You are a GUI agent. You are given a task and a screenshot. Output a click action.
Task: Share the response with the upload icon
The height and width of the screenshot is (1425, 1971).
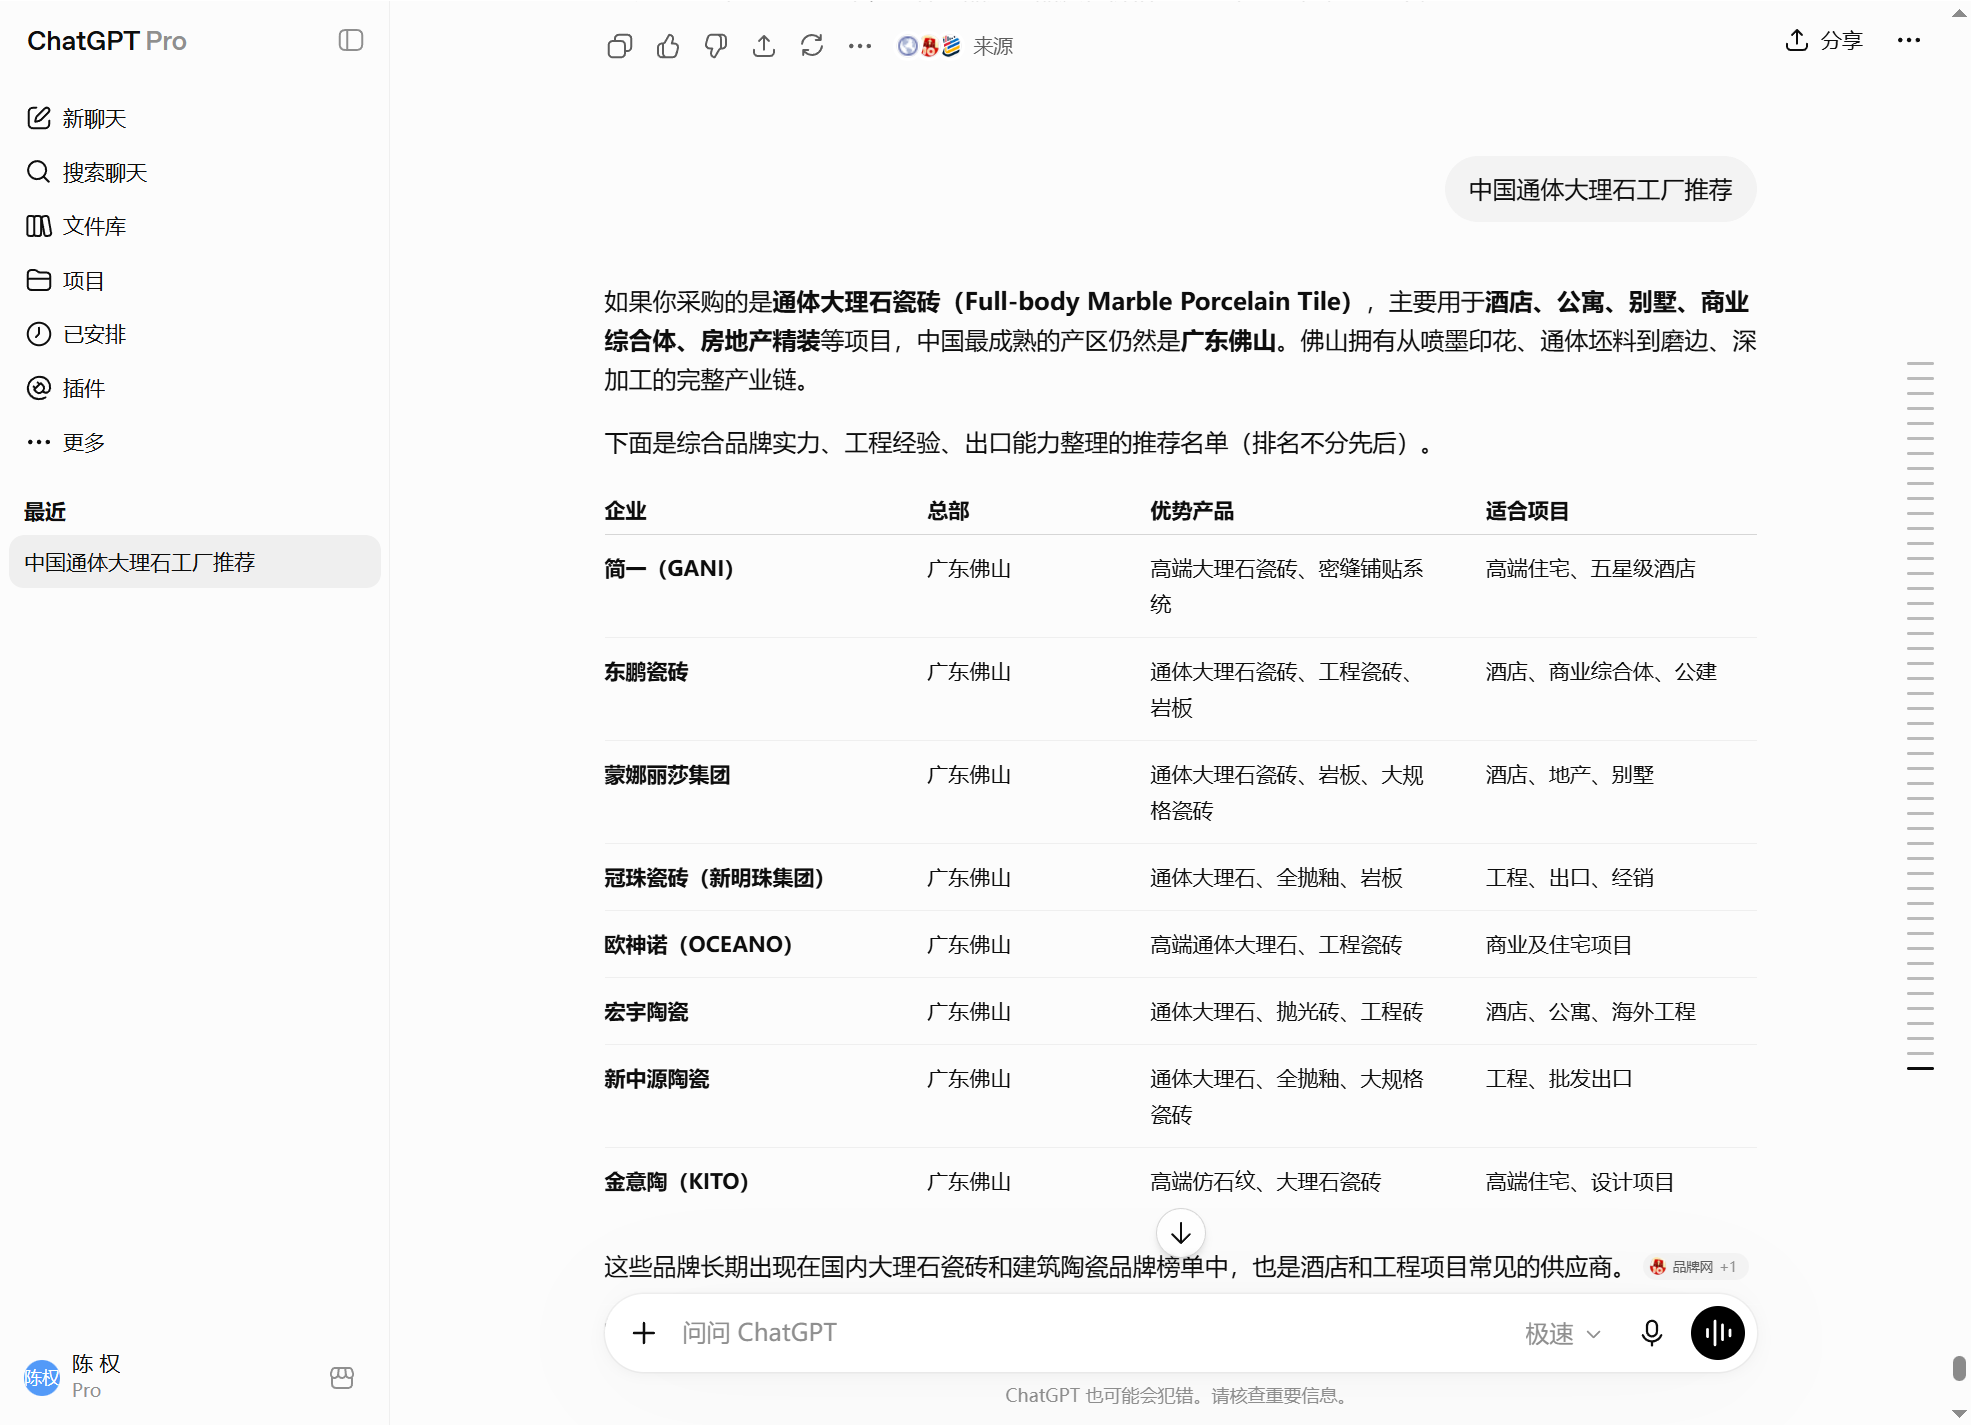coord(764,46)
